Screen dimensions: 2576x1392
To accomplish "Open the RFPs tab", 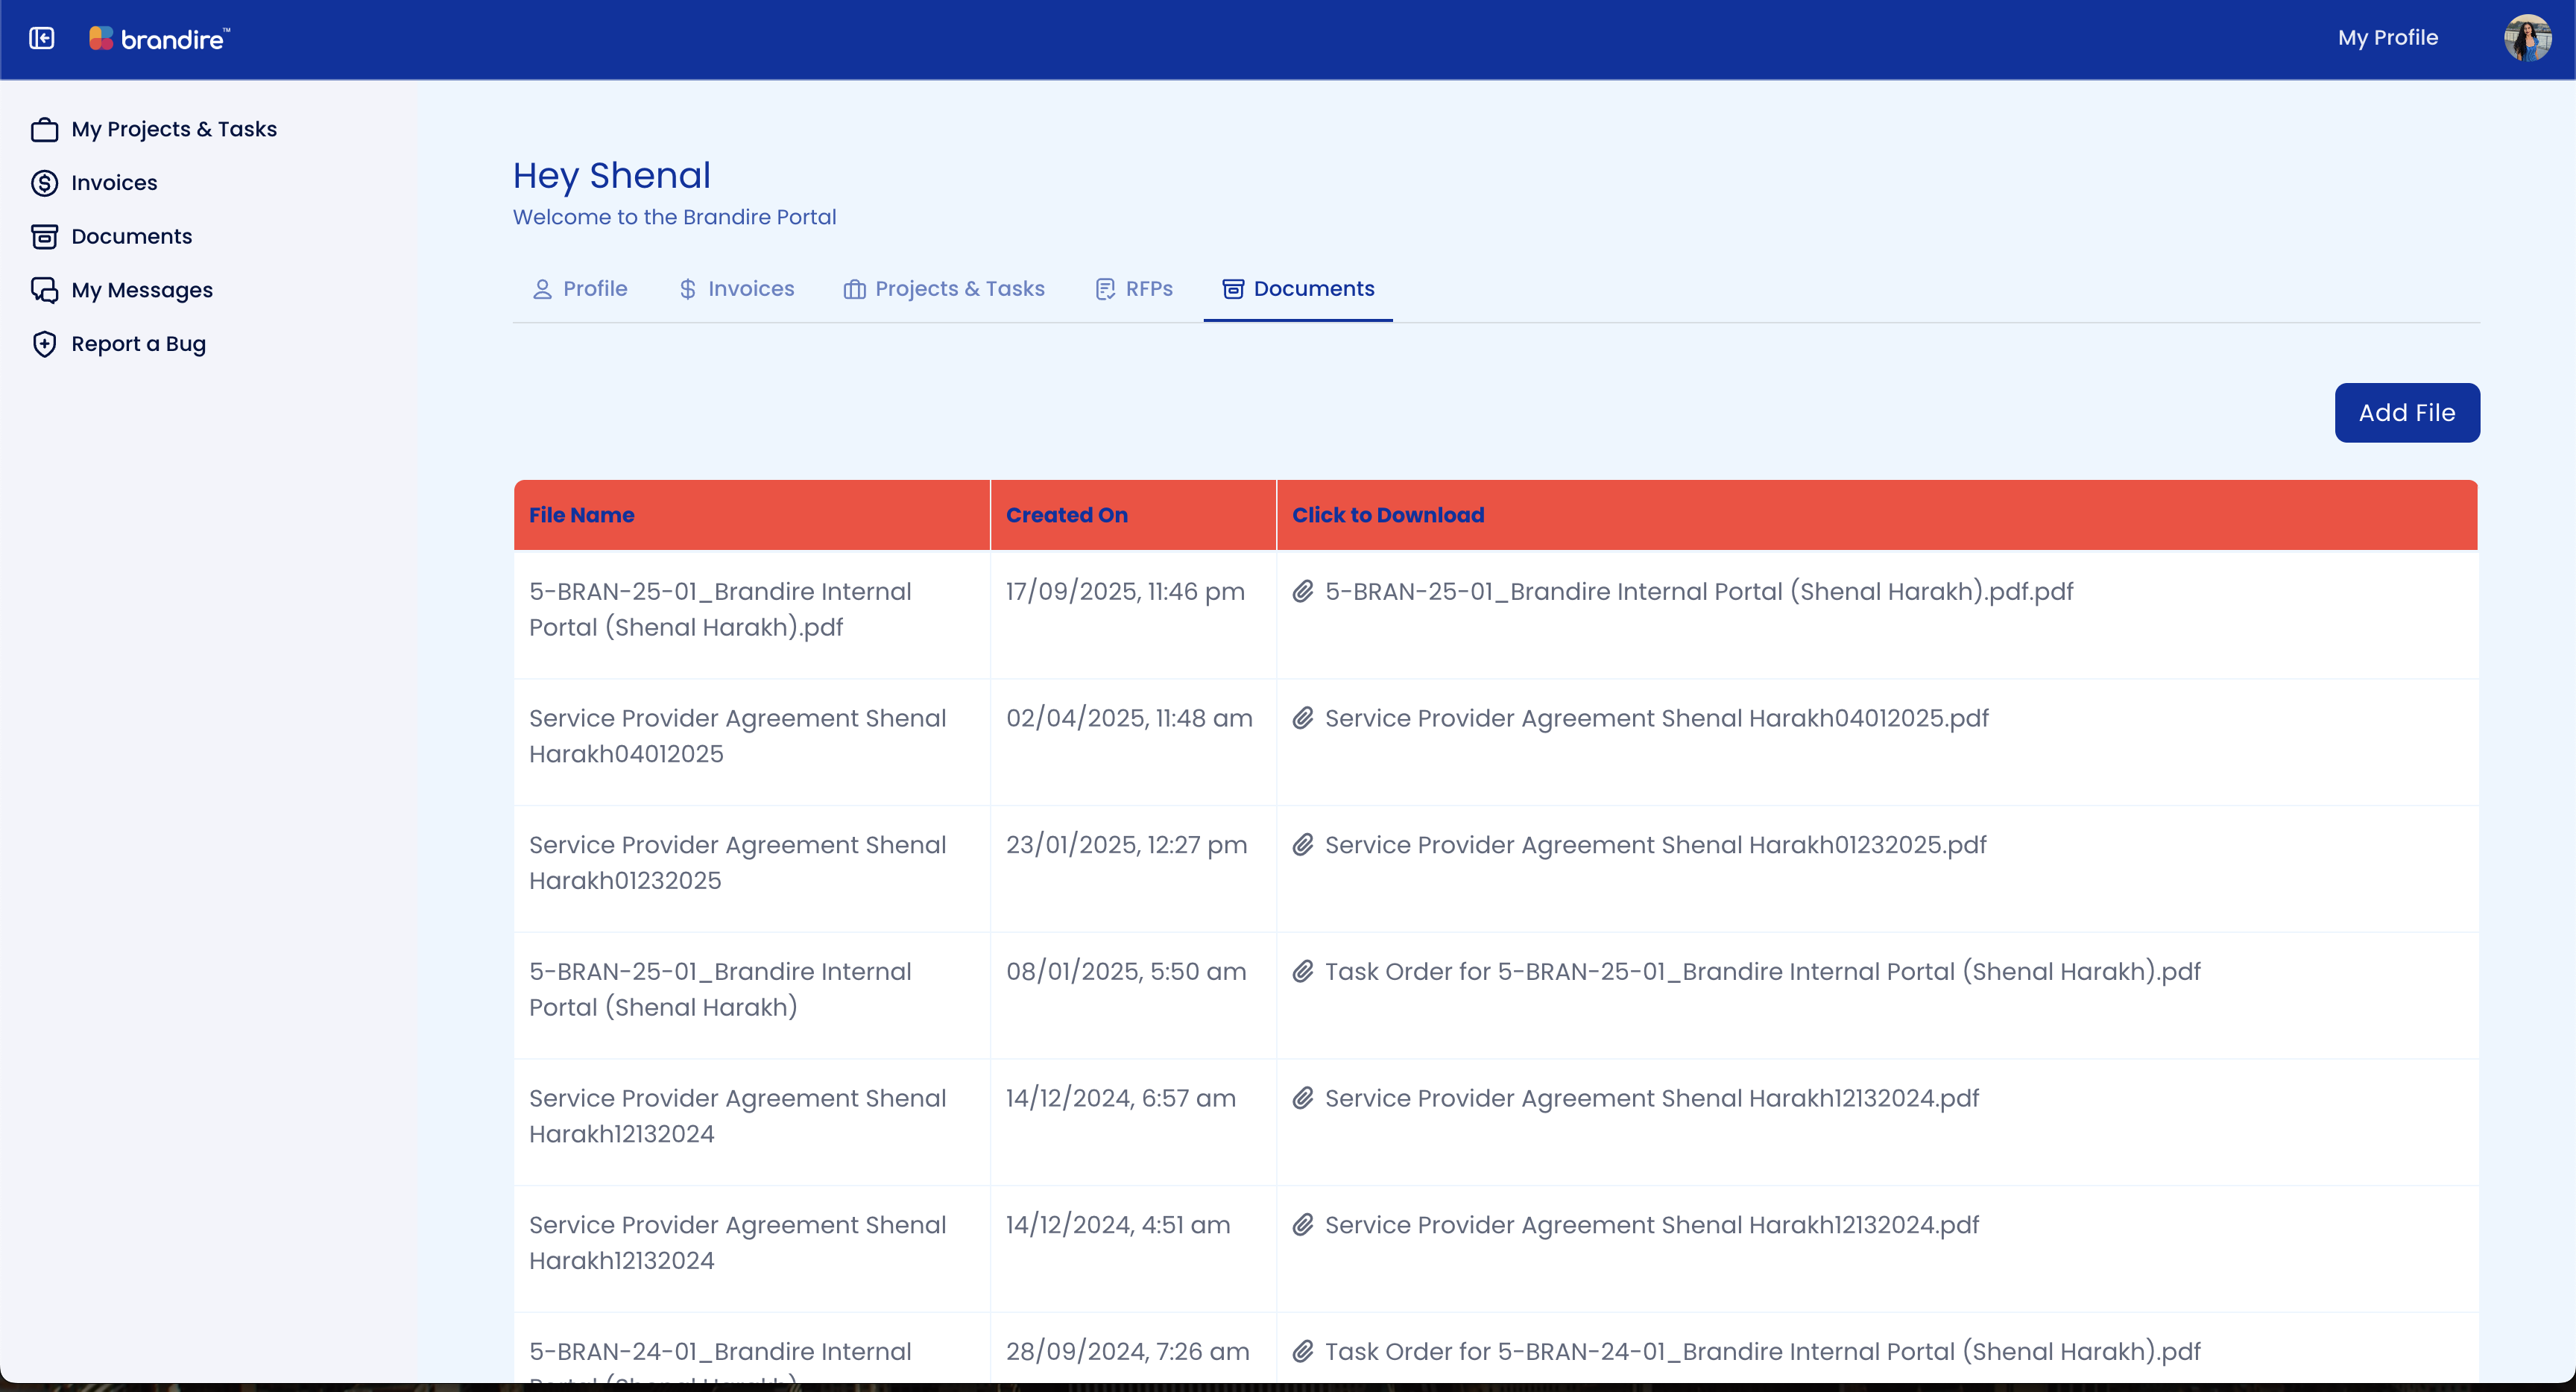I will [1134, 289].
